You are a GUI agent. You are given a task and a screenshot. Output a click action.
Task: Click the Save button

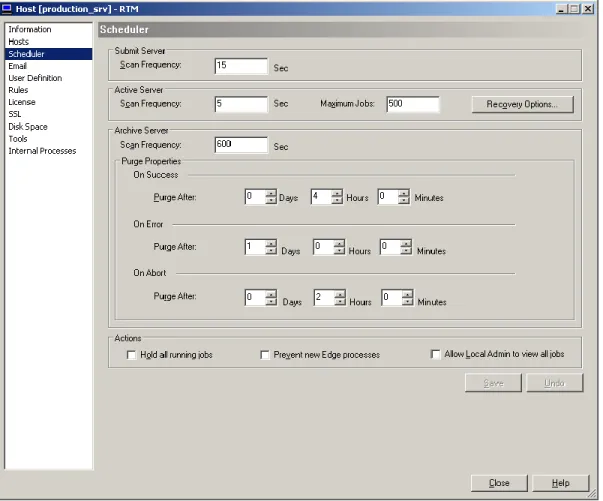tap(493, 383)
